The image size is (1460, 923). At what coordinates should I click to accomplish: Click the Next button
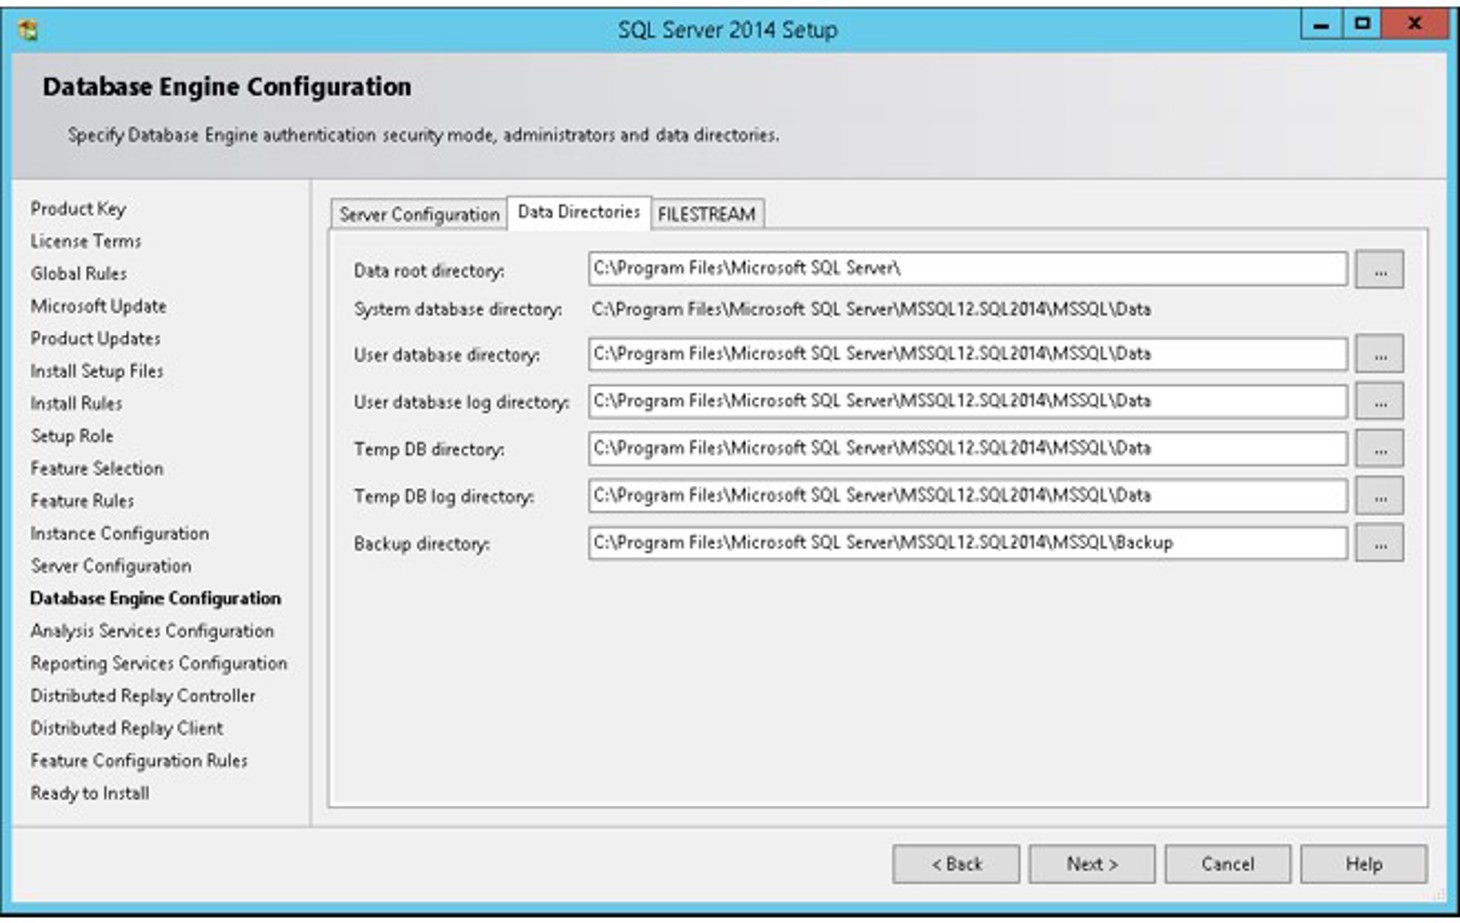coord(1092,864)
